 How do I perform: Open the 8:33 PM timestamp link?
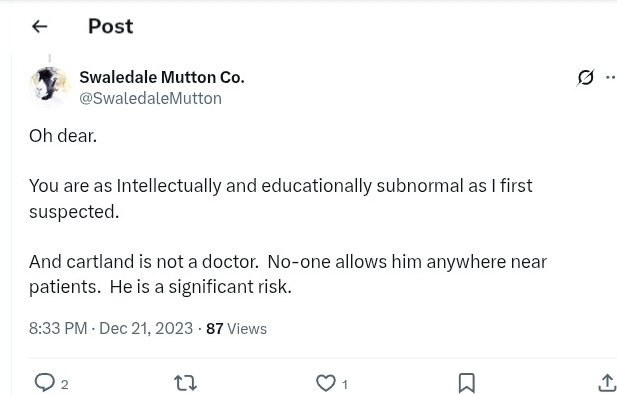click(x=58, y=328)
